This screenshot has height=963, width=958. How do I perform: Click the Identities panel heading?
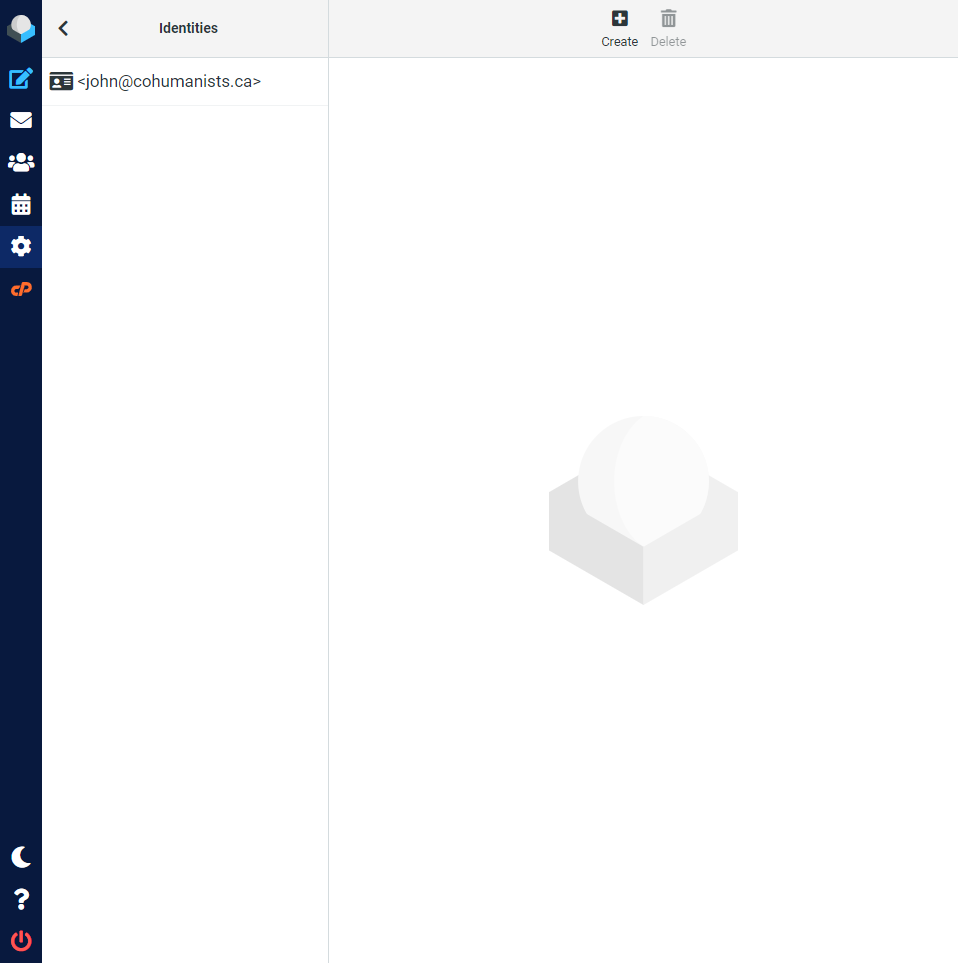click(188, 28)
